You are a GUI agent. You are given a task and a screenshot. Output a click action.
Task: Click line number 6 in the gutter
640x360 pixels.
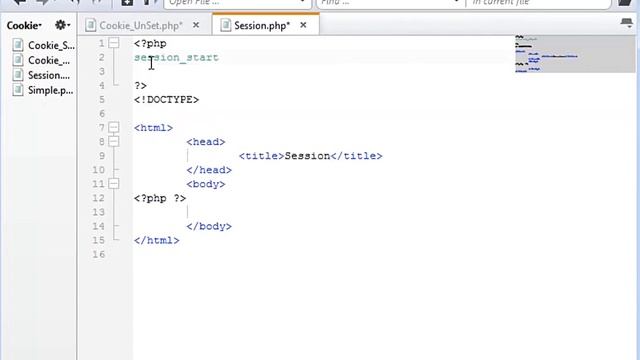pos(102,113)
